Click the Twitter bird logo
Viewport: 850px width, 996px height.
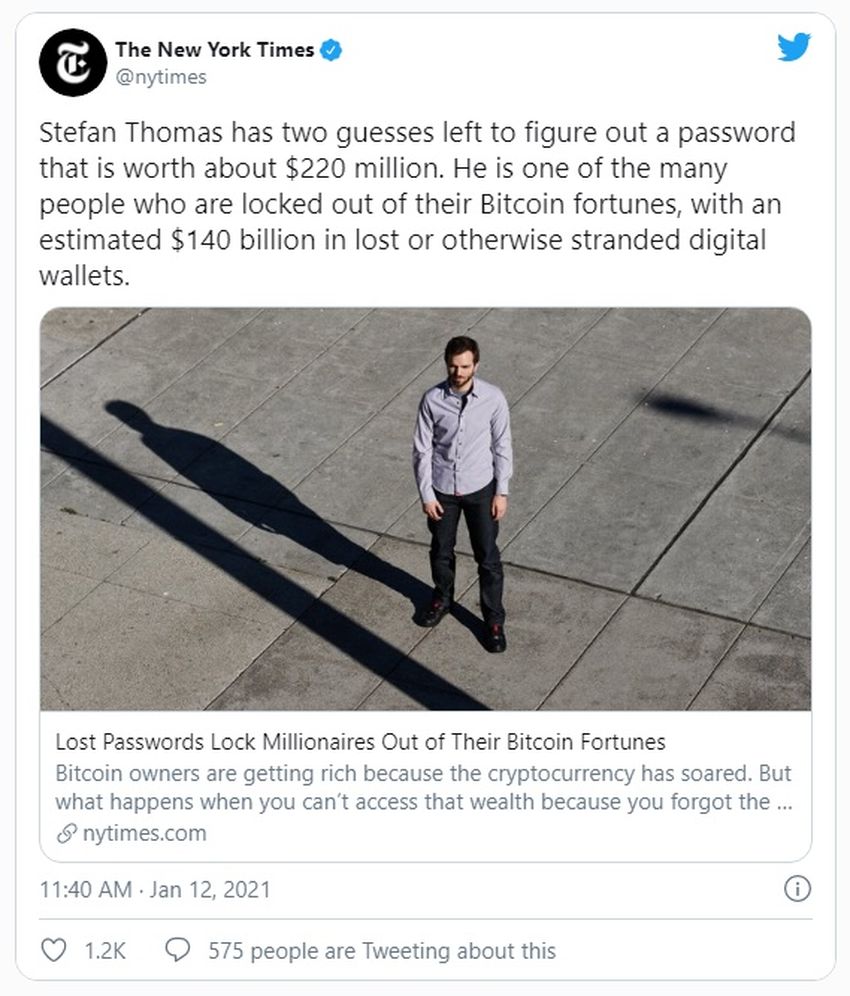pos(793,47)
